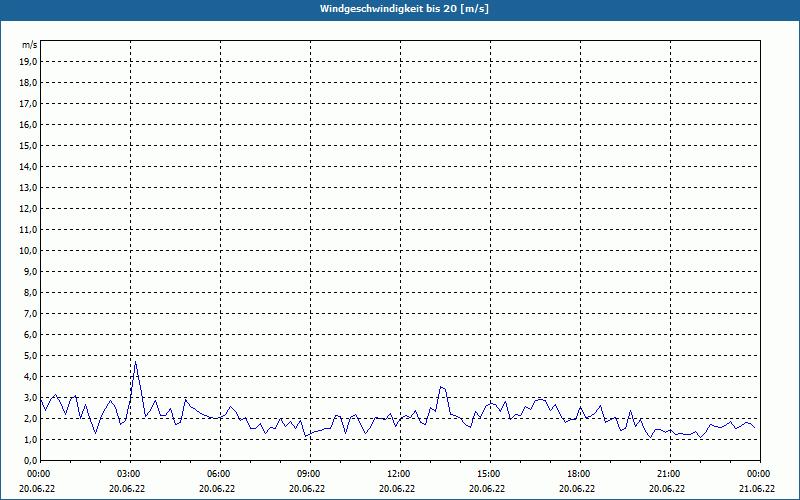Select the 17,0 y-axis label
Screen dimensions: 800x500
pos(28,104)
